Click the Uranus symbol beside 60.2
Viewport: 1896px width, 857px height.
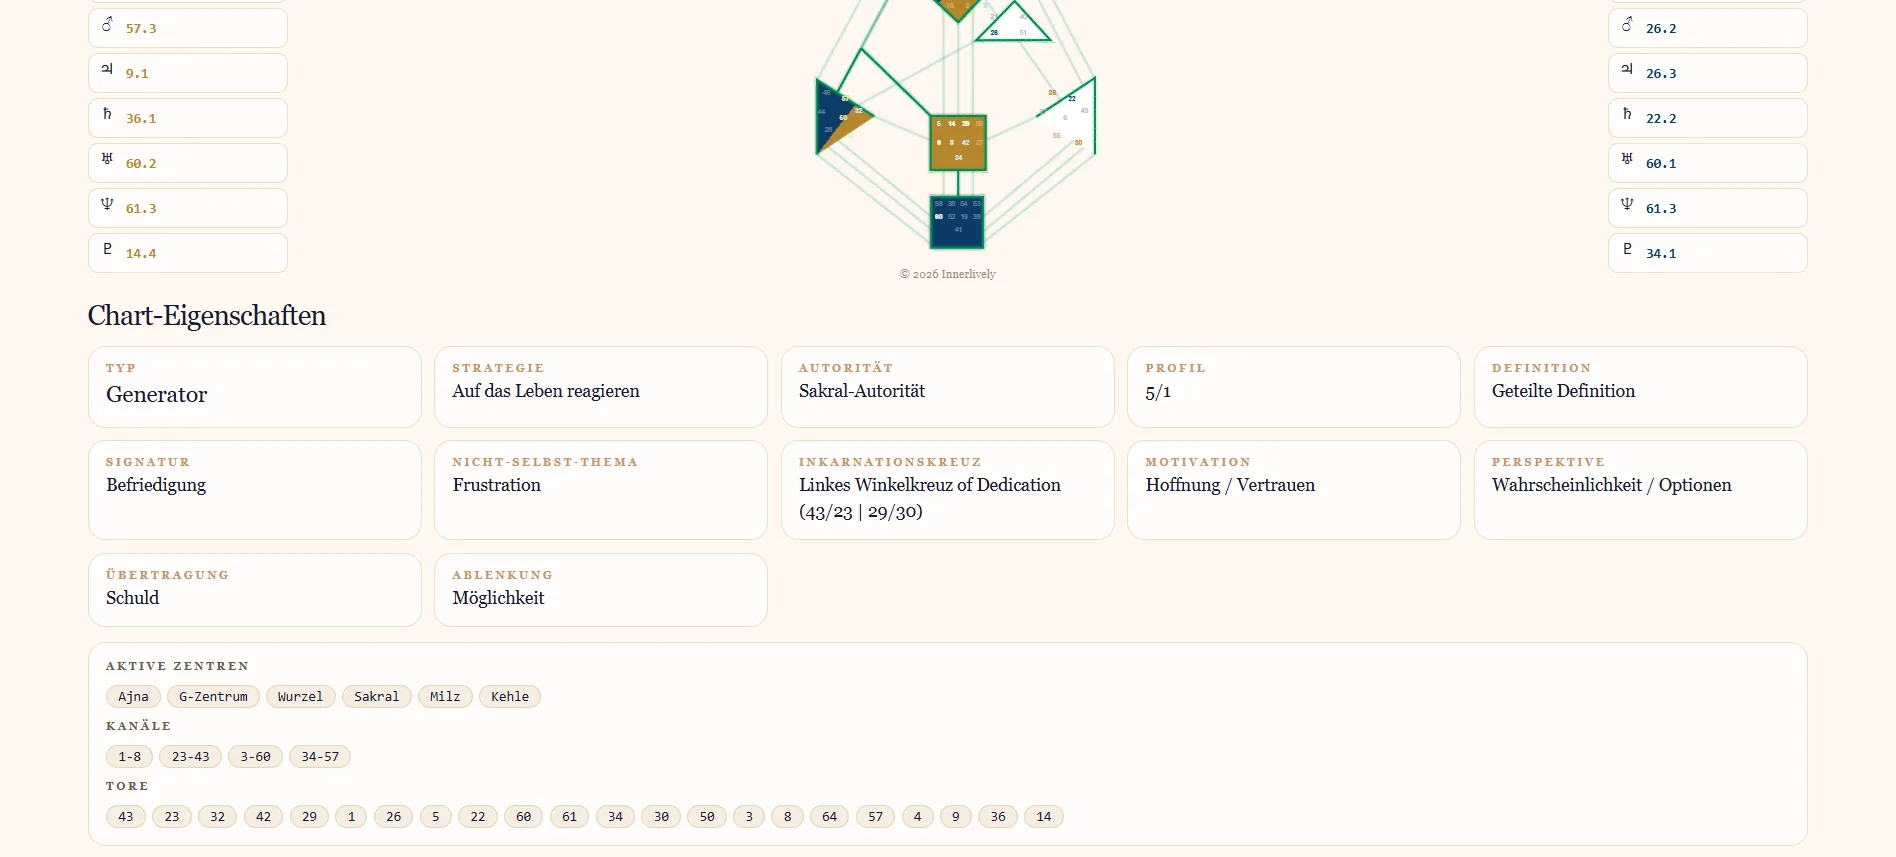[107, 159]
